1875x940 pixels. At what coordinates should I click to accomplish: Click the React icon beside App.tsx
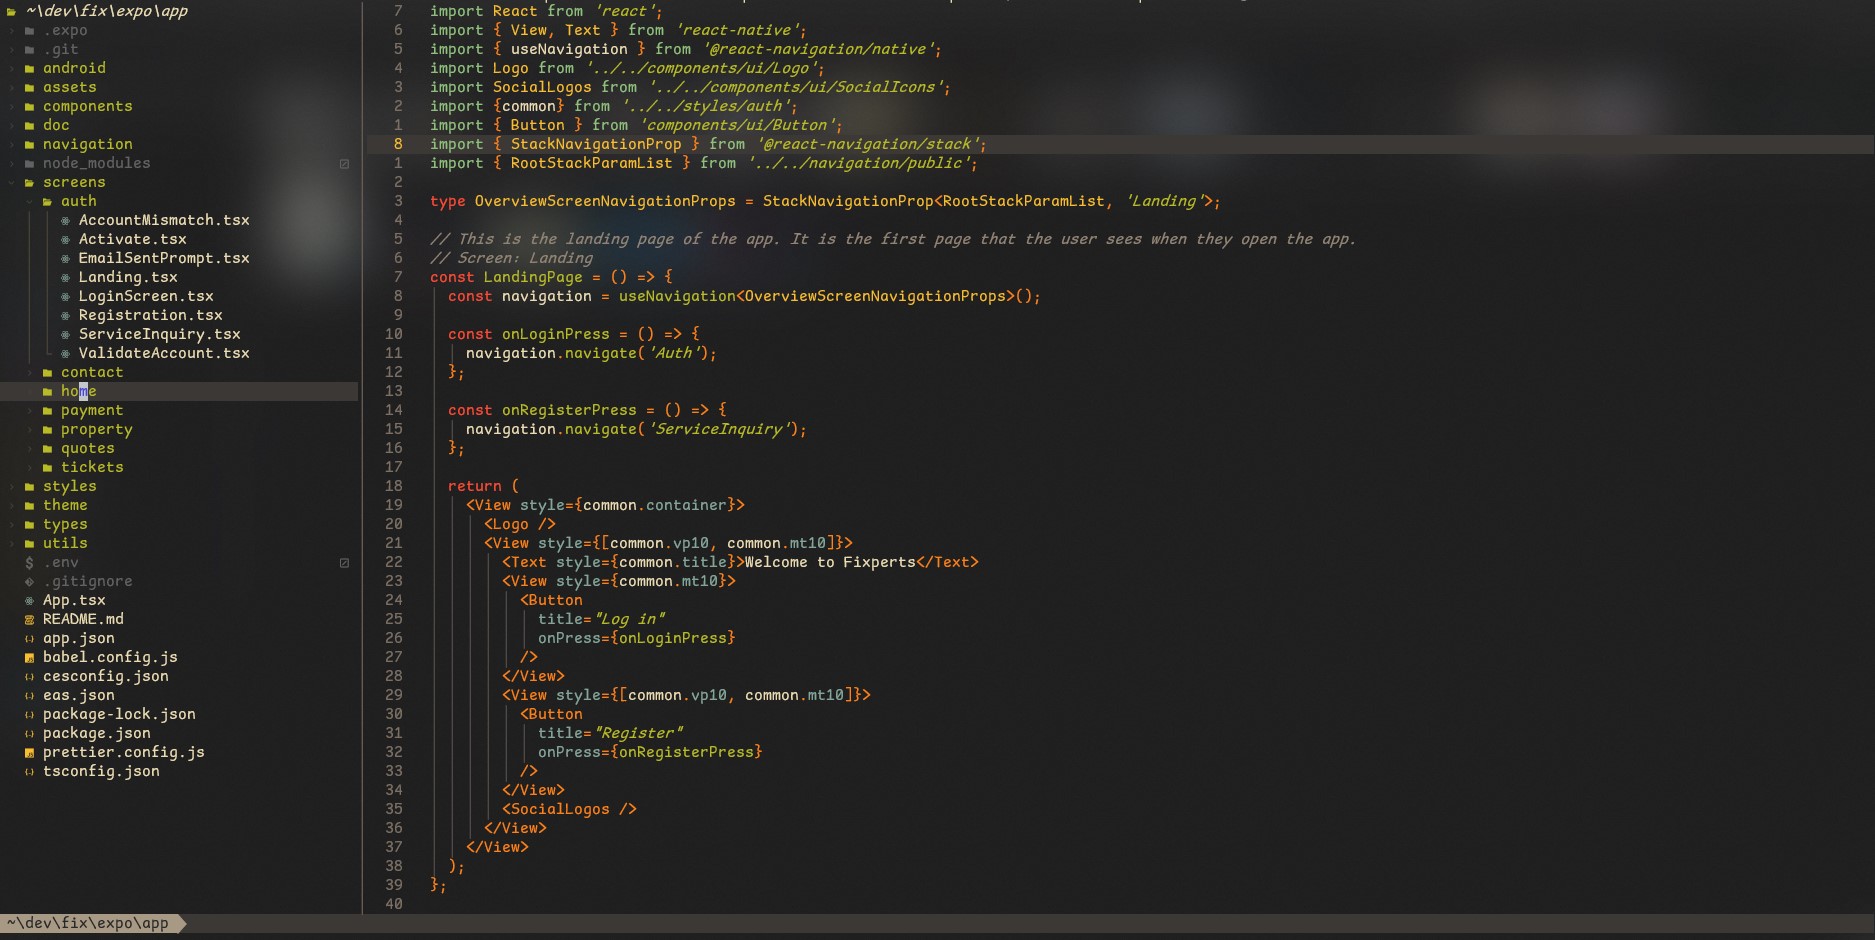pos(29,601)
